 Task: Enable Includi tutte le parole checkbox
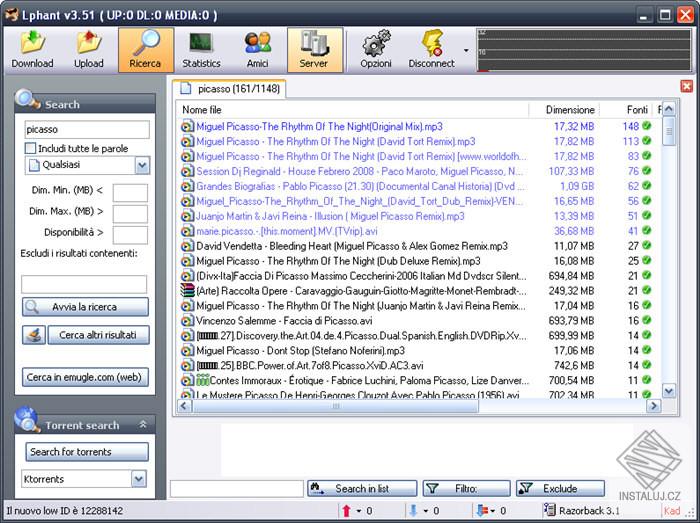click(x=30, y=148)
